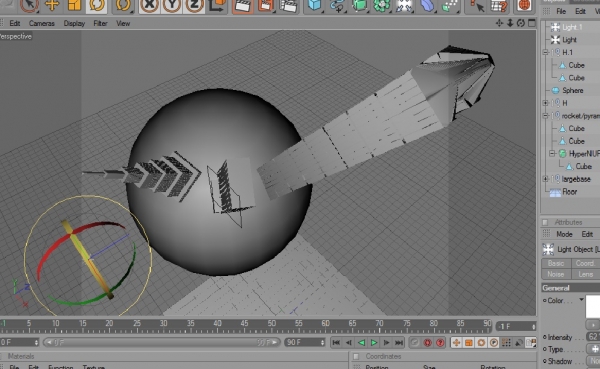Open the Display viewport menu
This screenshot has height=369, width=600.
[x=74, y=23]
